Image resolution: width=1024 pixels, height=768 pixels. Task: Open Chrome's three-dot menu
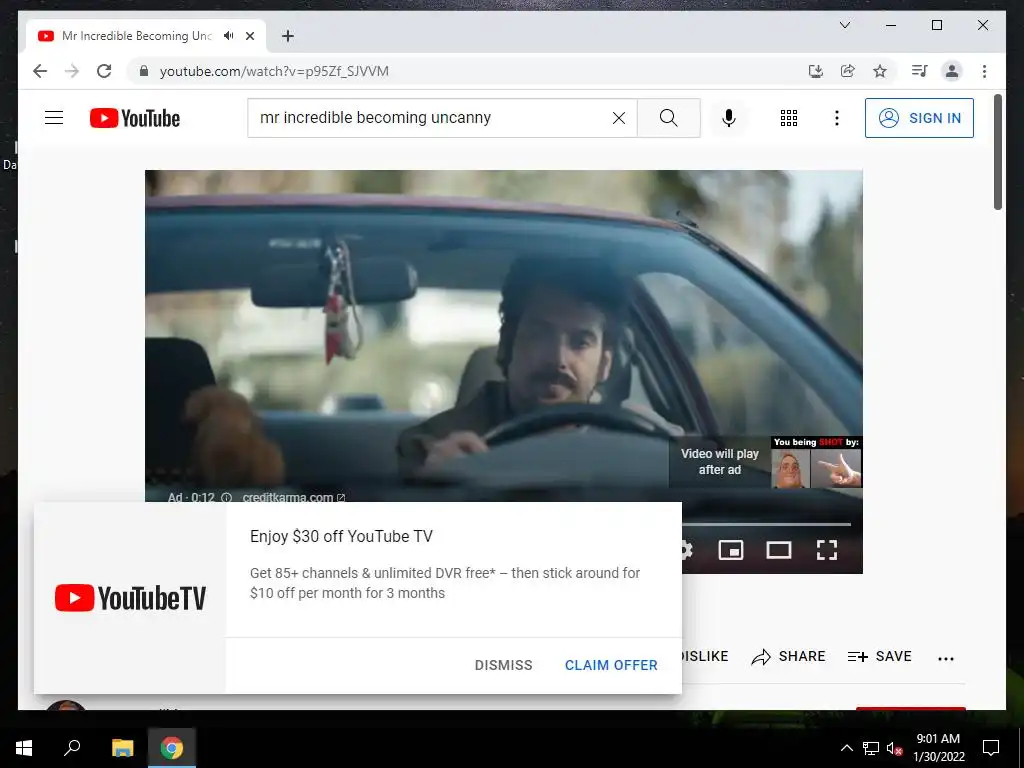coord(984,71)
